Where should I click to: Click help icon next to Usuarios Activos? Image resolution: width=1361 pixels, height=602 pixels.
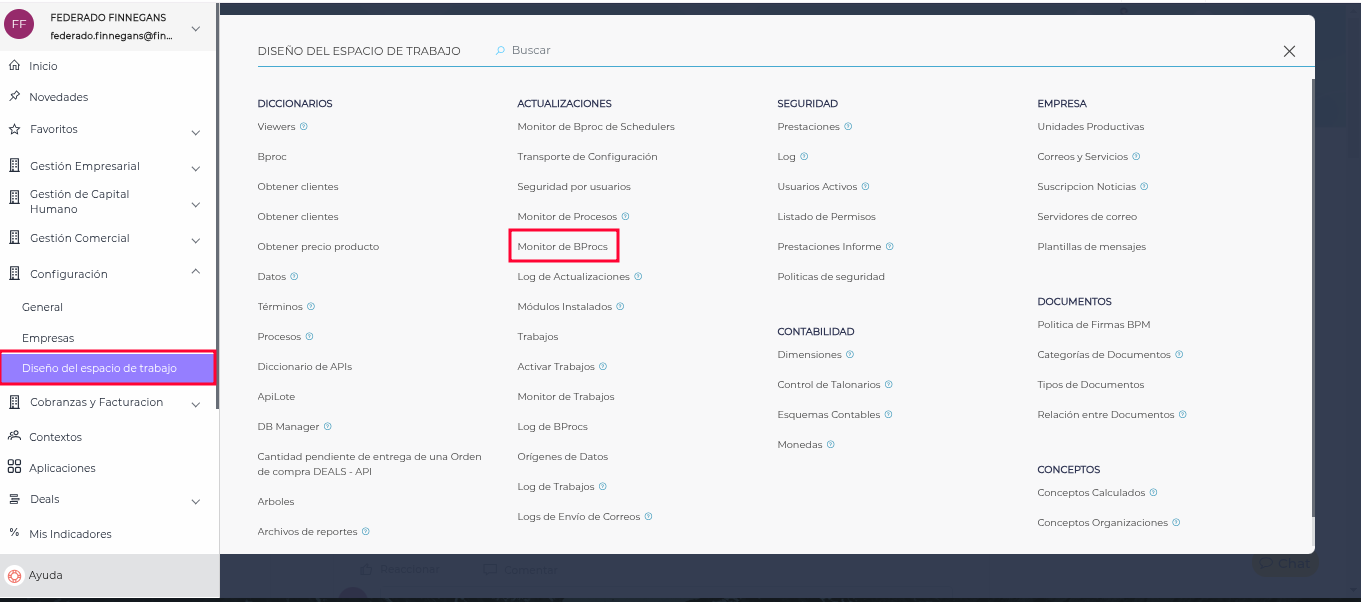866,186
